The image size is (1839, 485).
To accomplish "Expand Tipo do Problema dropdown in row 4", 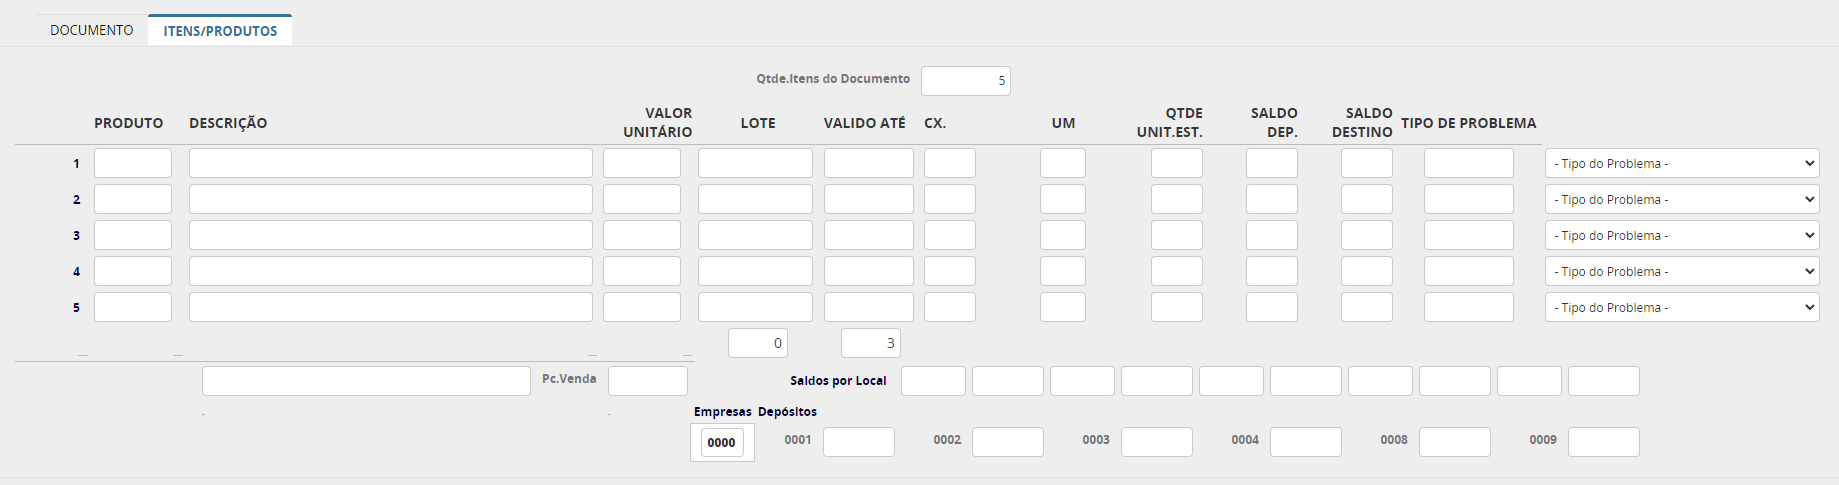I will click(x=1681, y=271).
